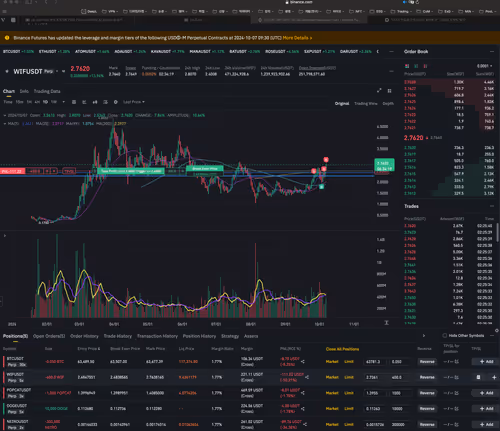Open the Trading Data tab
Image resolution: width=500 pixels, height=431 pixels.
click(x=47, y=91)
